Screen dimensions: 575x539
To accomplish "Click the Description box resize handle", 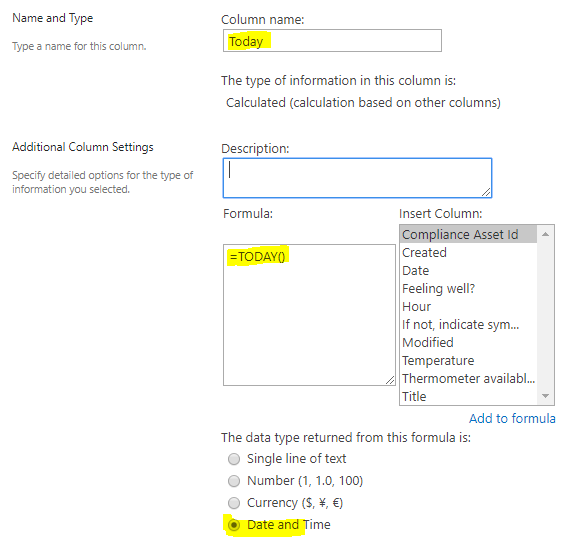I will tap(486, 192).
